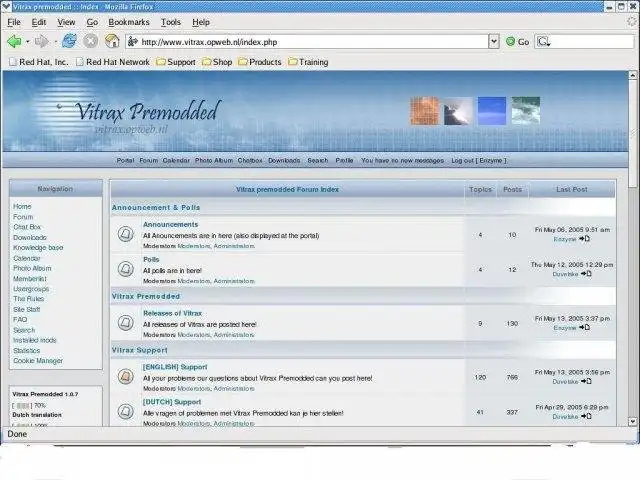Open Chatbox in the top site menu
640x480 pixels.
coord(250,160)
